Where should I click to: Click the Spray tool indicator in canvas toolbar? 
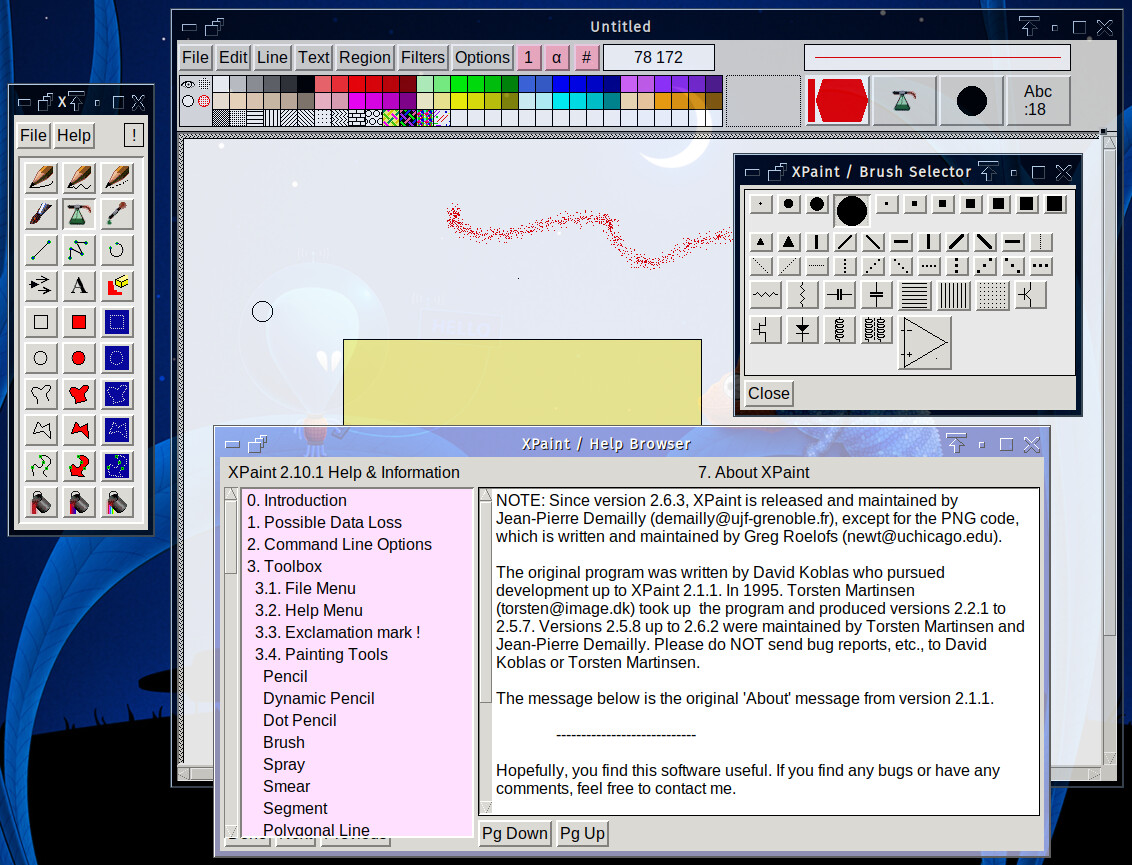coord(904,101)
